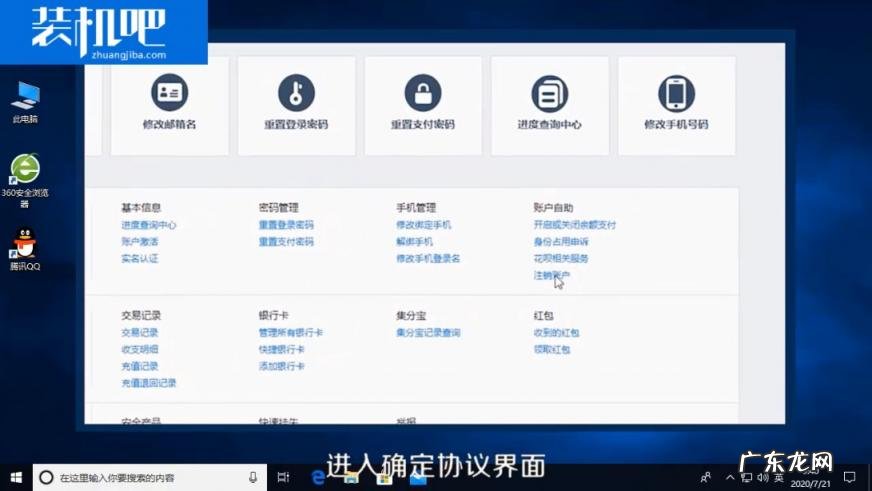Open the 修改绑定手机 link
This screenshot has height=491, width=872.
tap(424, 225)
